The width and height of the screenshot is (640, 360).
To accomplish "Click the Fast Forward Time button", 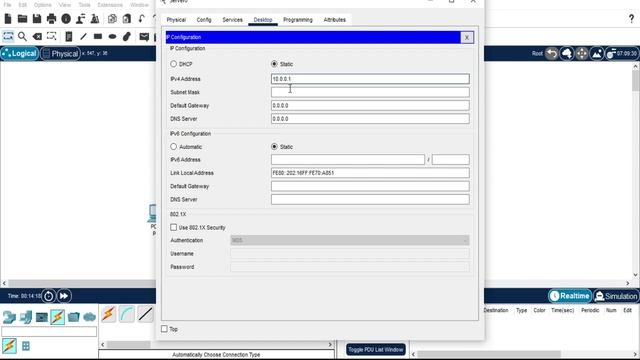I will click(64, 296).
